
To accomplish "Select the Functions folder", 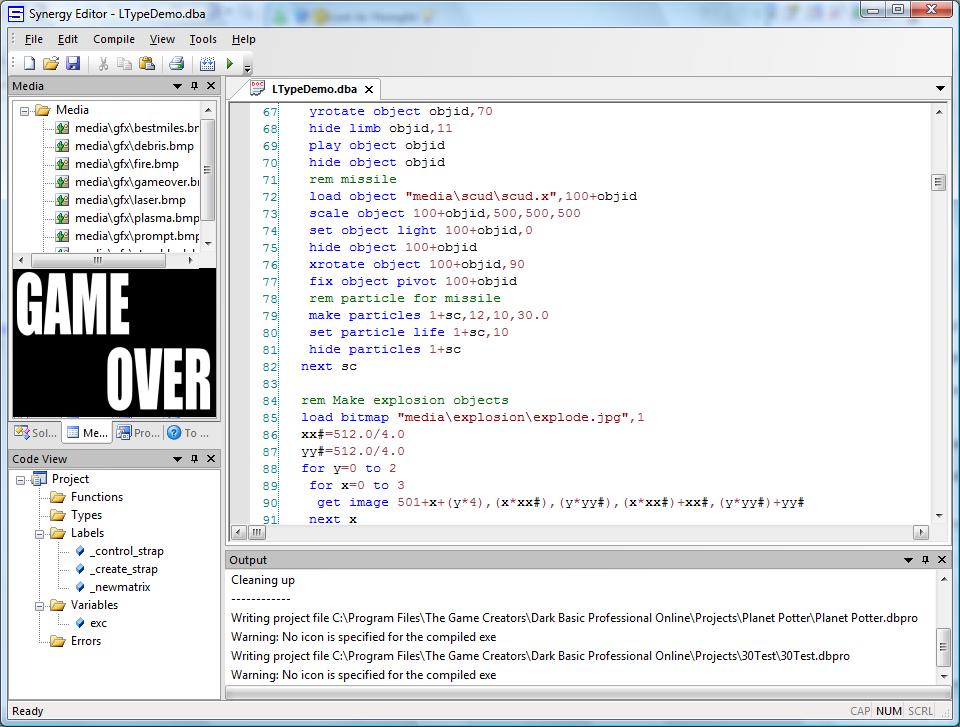I will click(x=97, y=497).
